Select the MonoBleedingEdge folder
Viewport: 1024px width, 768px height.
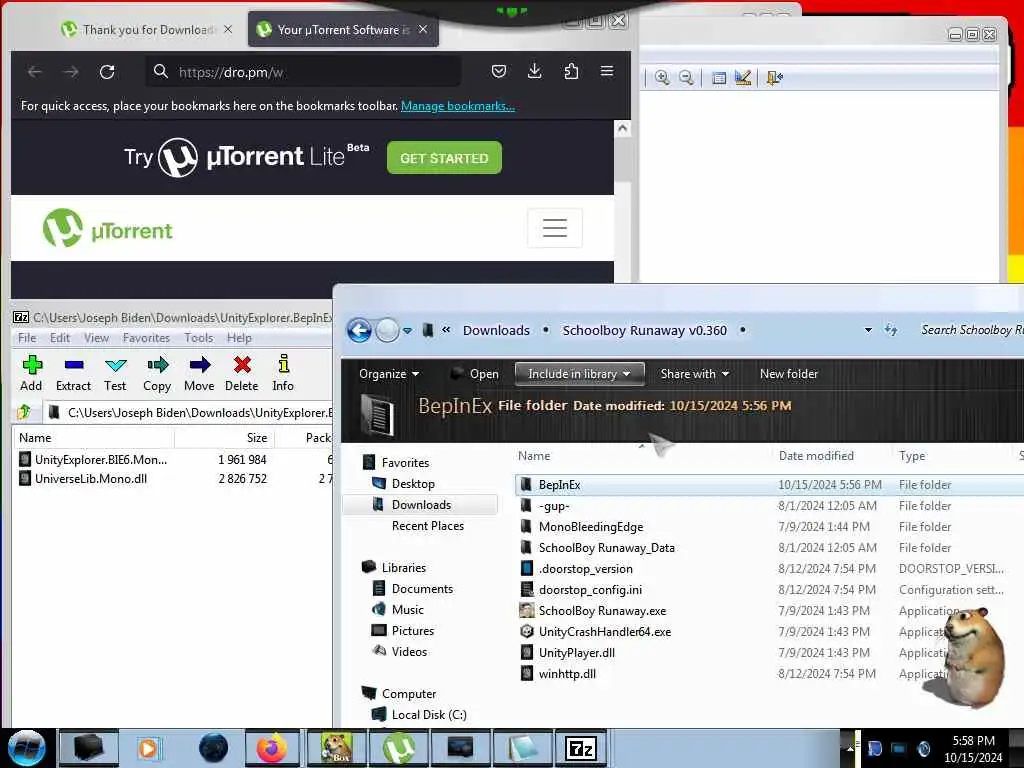[x=590, y=526]
